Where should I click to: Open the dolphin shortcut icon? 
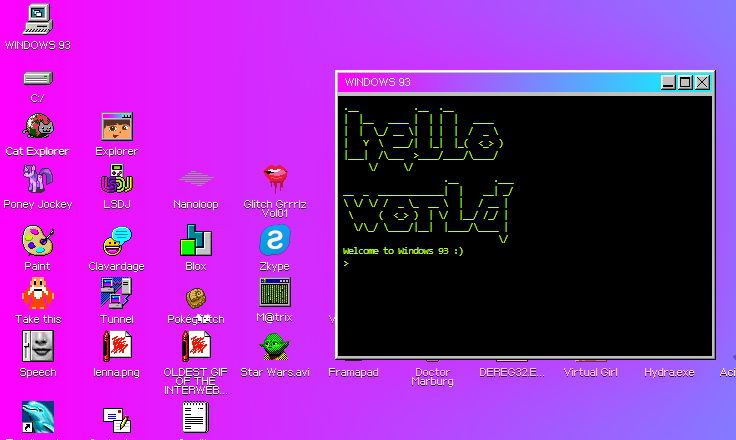tap(38, 417)
